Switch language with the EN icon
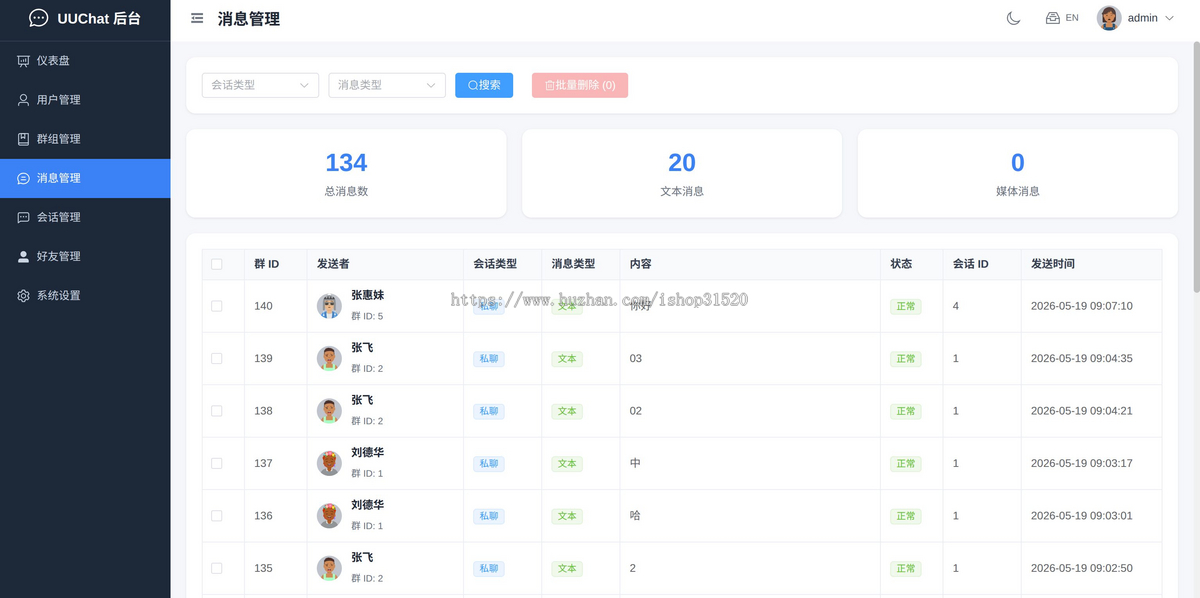 pyautogui.click(x=1062, y=18)
